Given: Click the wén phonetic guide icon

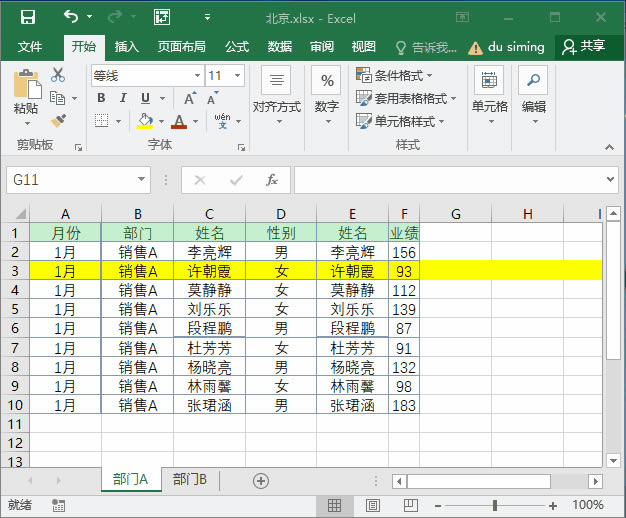Looking at the screenshot, I should click(222, 121).
